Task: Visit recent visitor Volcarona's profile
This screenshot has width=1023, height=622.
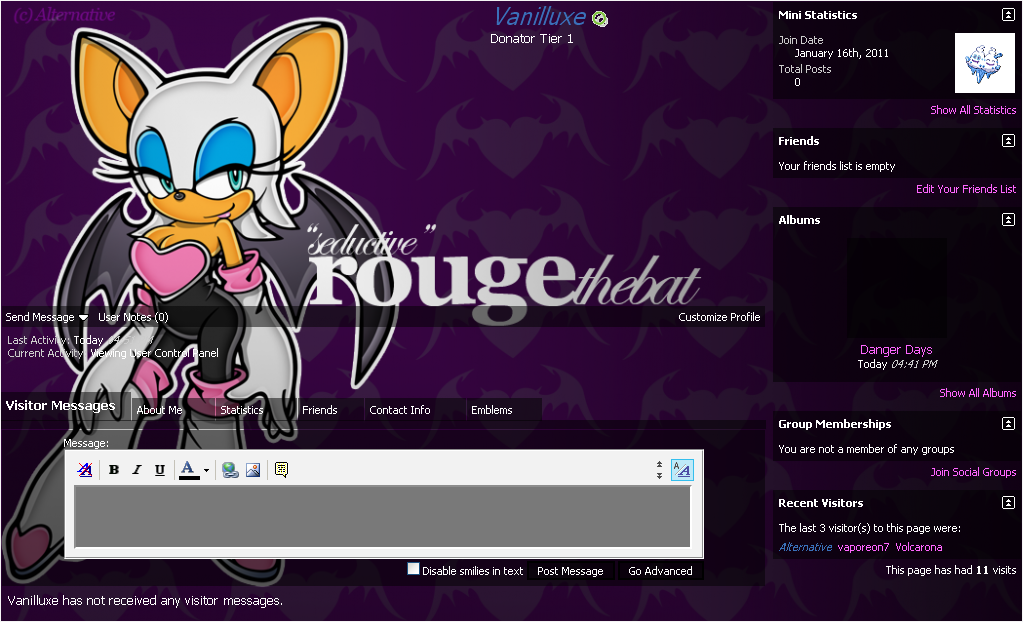Action: pyautogui.click(x=919, y=547)
